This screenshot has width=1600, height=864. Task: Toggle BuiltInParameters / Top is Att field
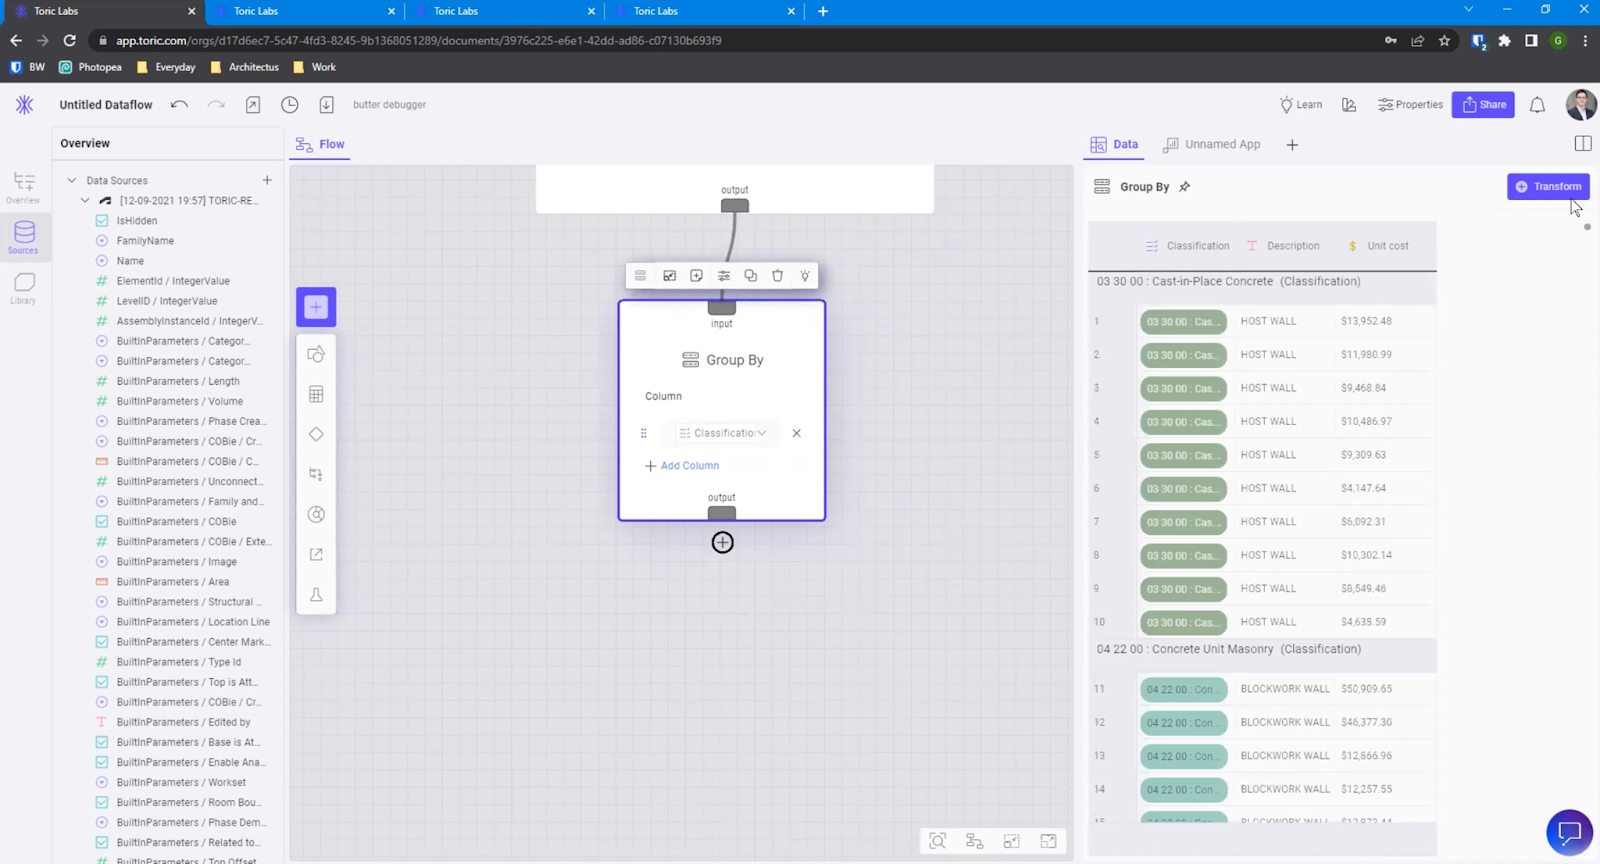[x=101, y=682]
